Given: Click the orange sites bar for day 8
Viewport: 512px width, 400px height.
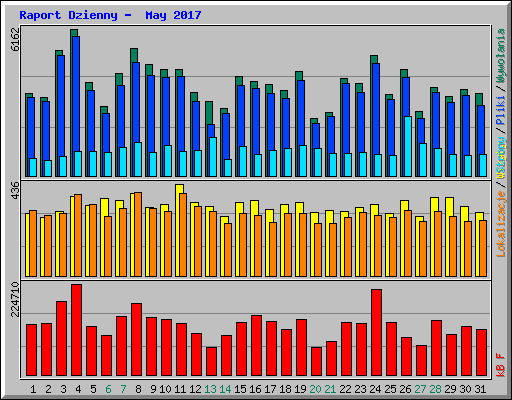Looking at the screenshot, I should [138, 234].
